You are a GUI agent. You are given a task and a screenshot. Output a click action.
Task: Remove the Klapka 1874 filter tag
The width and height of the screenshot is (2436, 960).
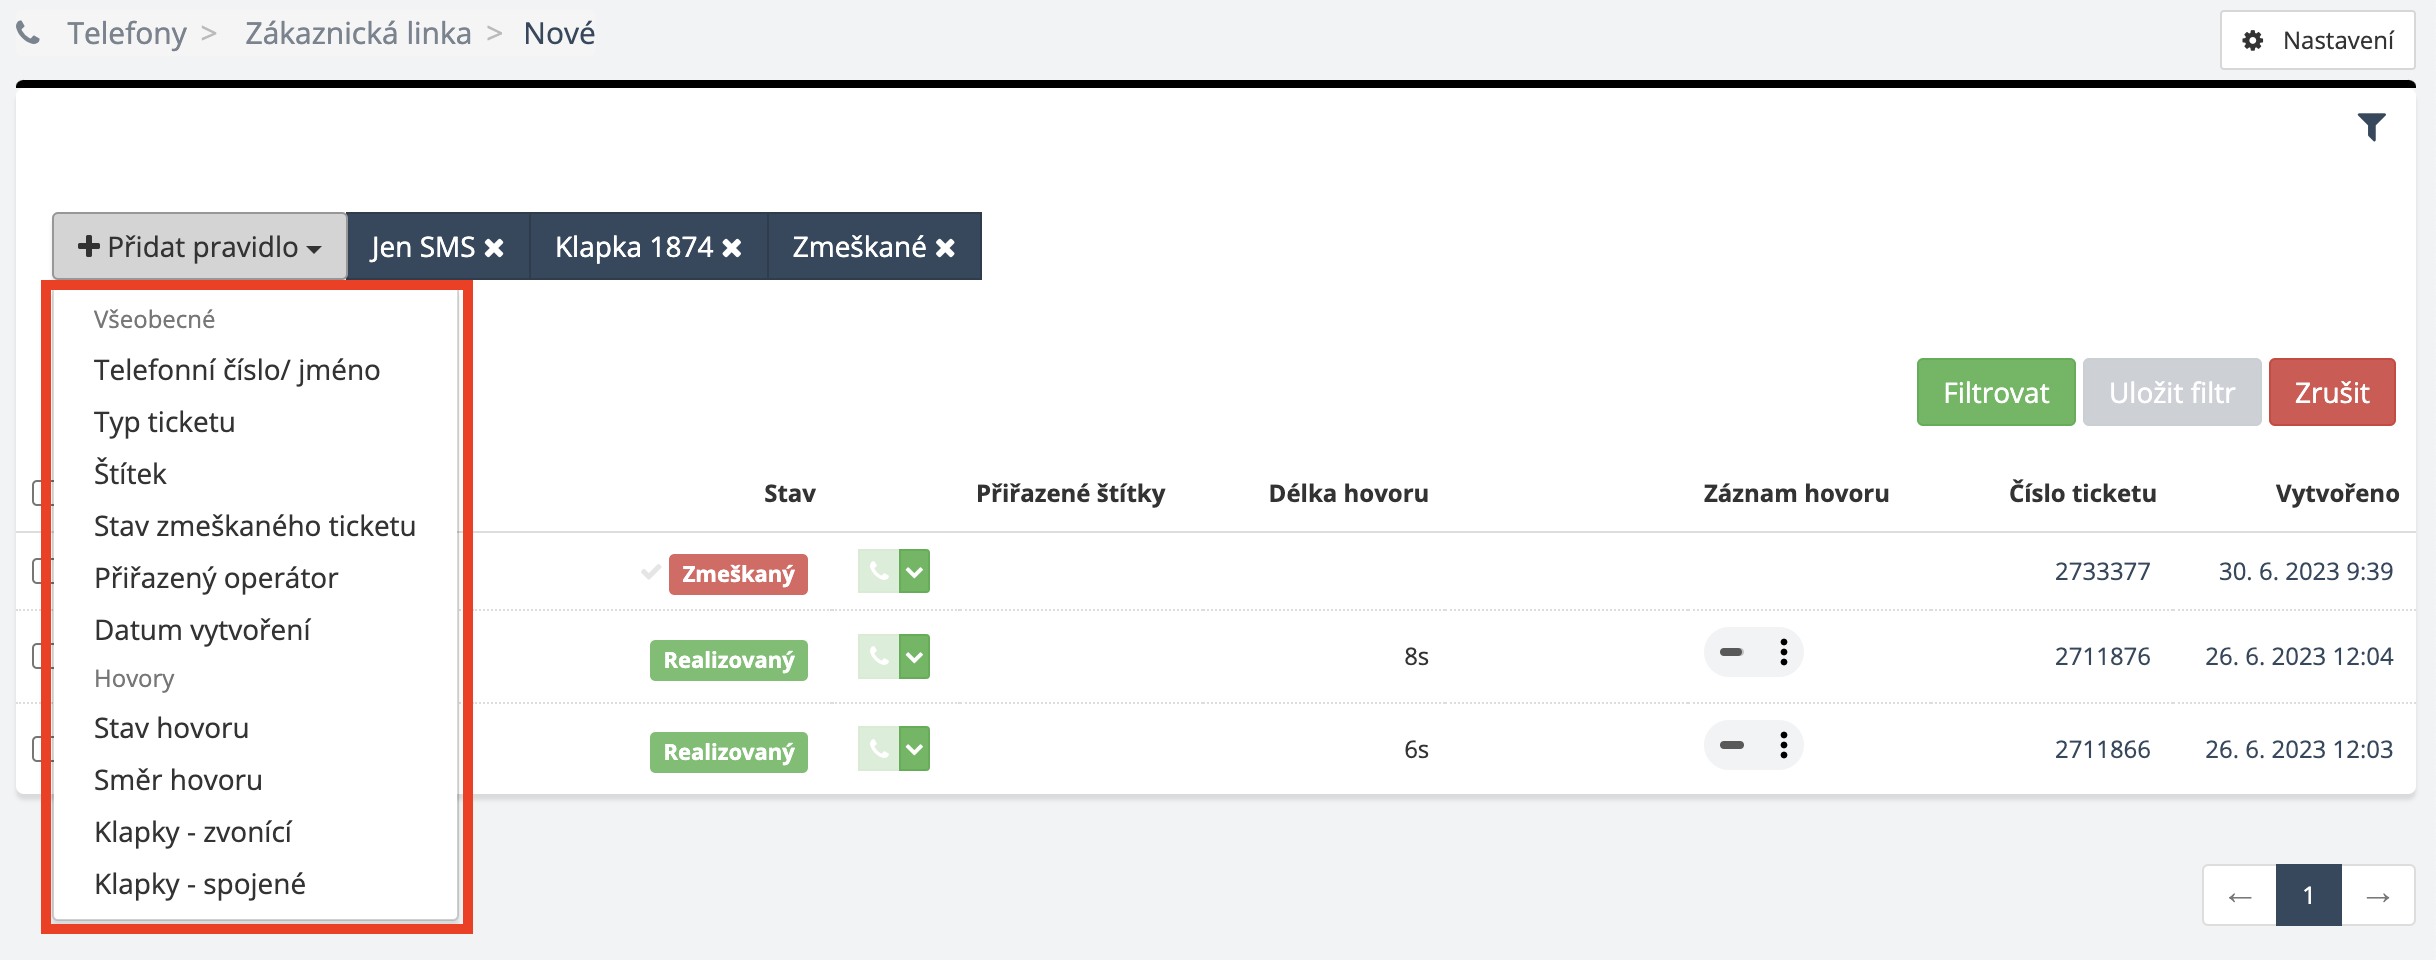coord(732,247)
